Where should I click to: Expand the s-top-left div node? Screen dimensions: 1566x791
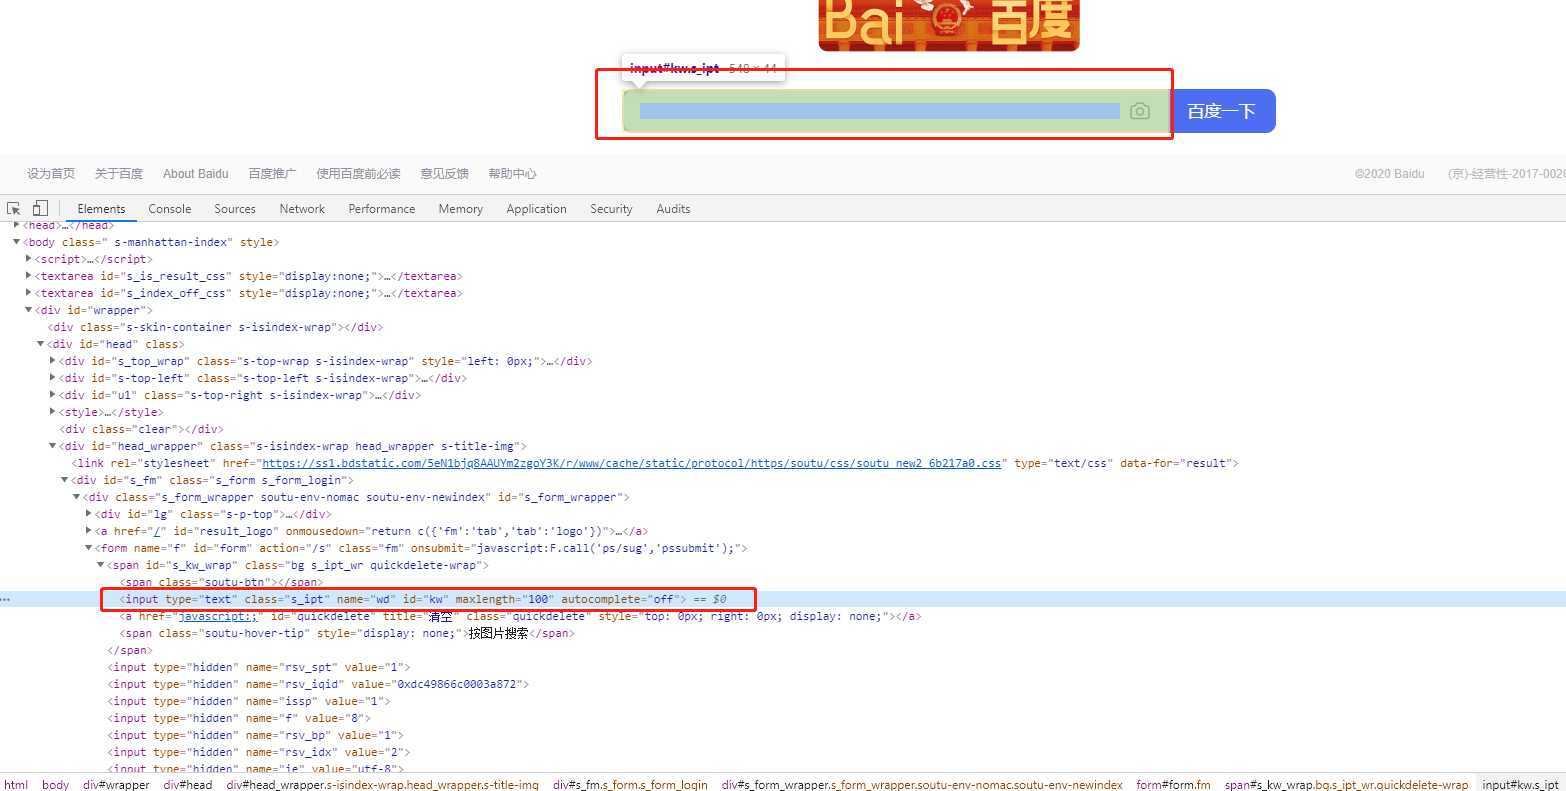click(52, 378)
